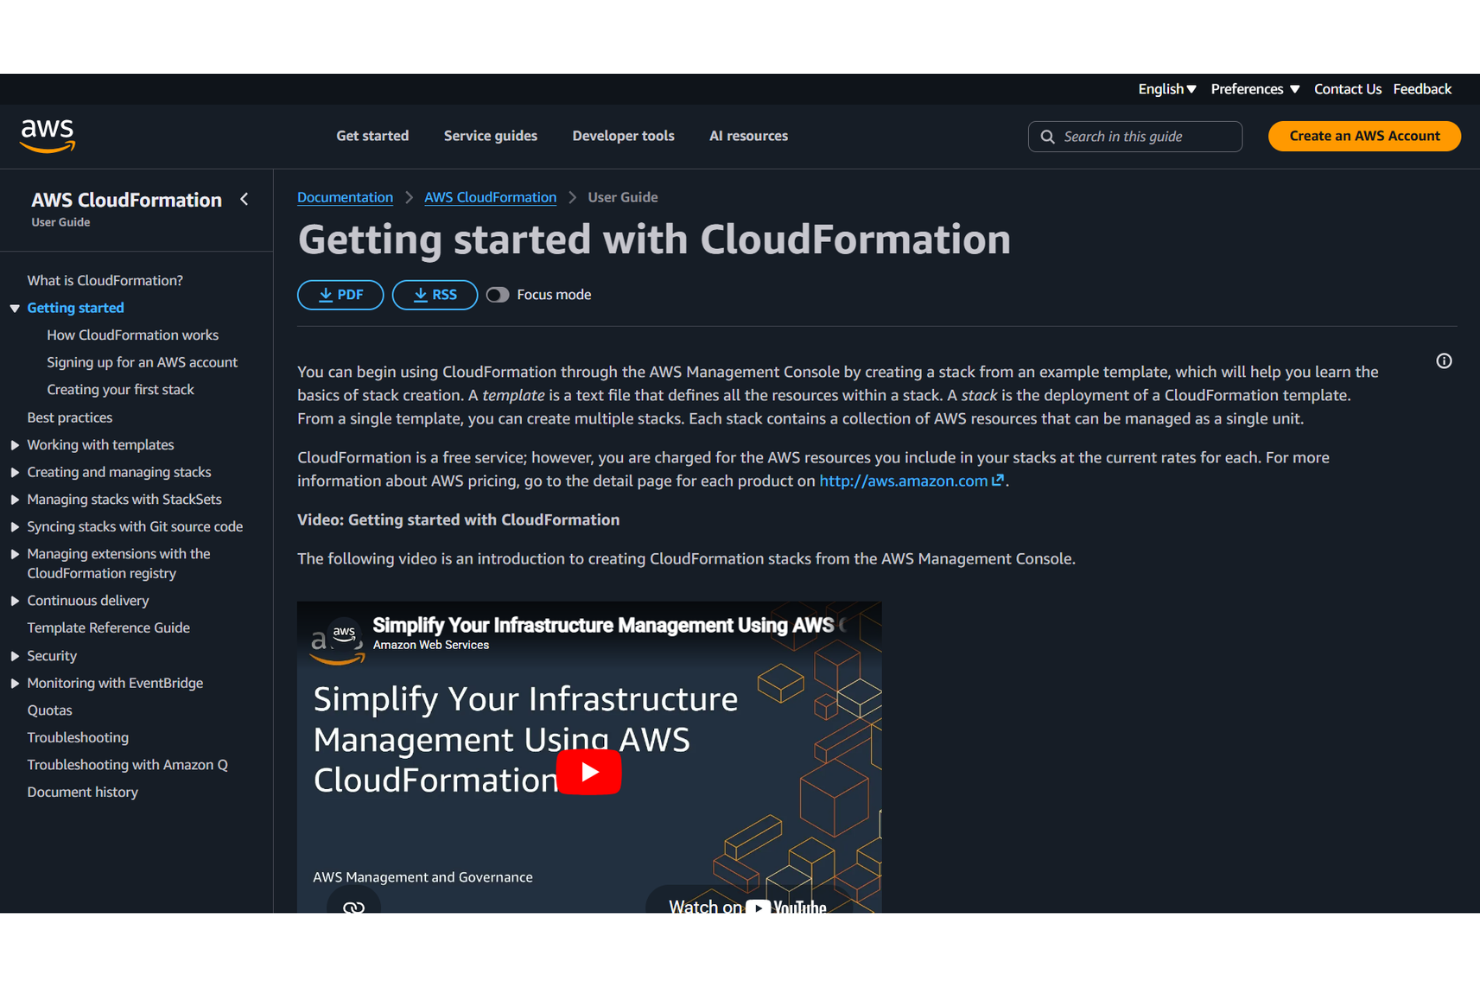Click the AWS logo
Viewport: 1480px width, 987px height.
[x=47, y=135]
